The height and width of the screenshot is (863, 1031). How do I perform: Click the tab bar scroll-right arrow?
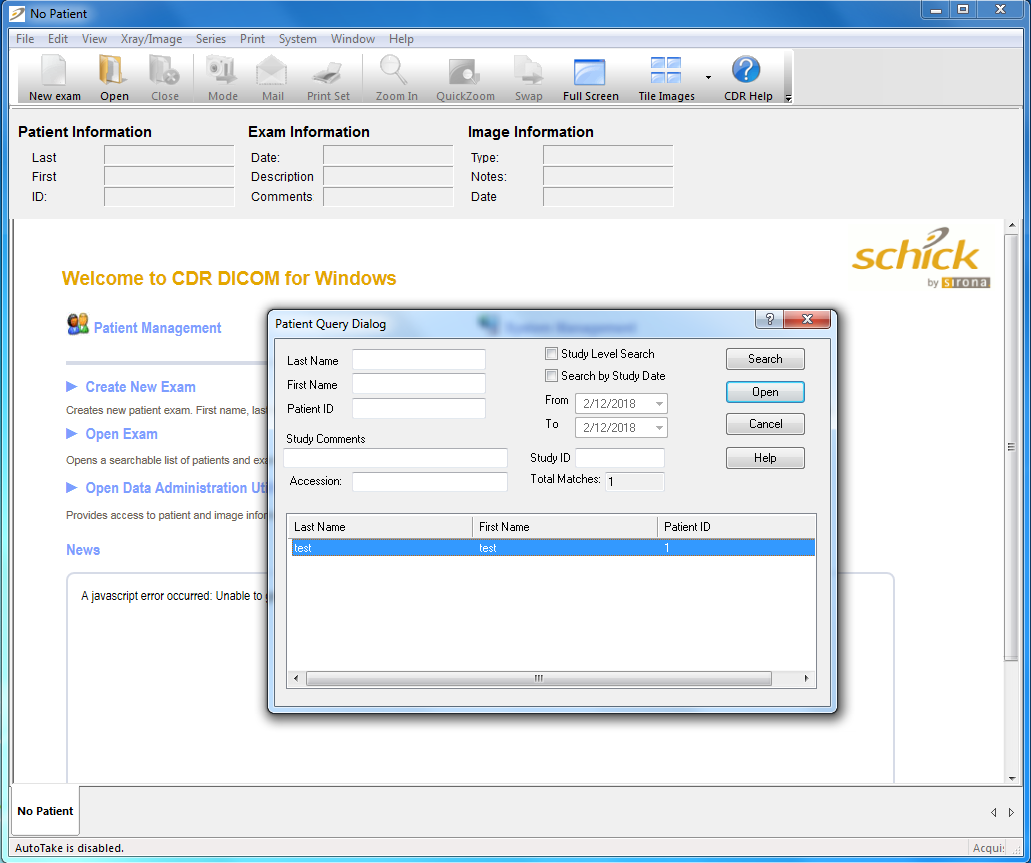point(1011,812)
